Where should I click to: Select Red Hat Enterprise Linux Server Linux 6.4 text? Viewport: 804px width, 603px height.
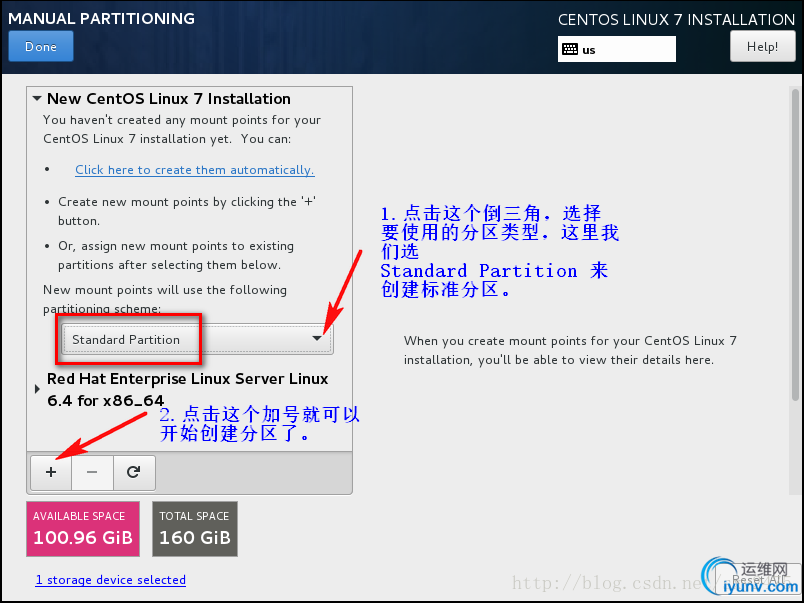click(x=188, y=390)
